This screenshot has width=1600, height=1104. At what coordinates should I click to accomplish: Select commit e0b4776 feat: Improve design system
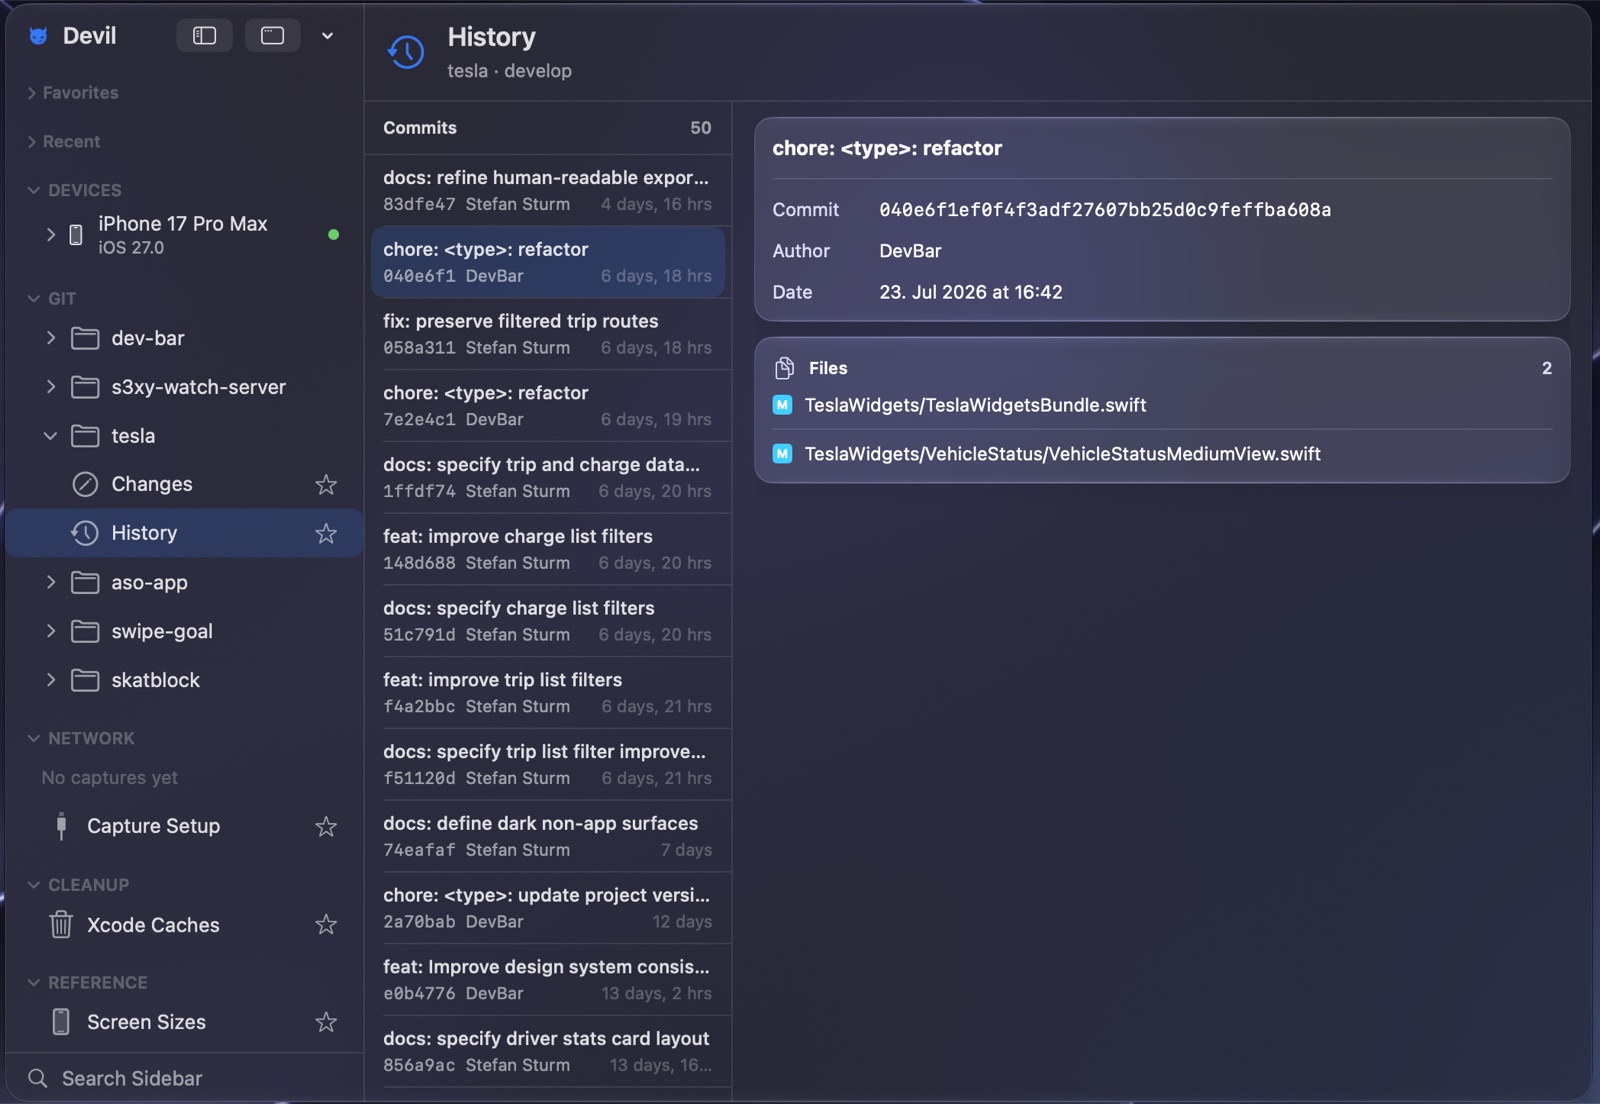pyautogui.click(x=548, y=980)
